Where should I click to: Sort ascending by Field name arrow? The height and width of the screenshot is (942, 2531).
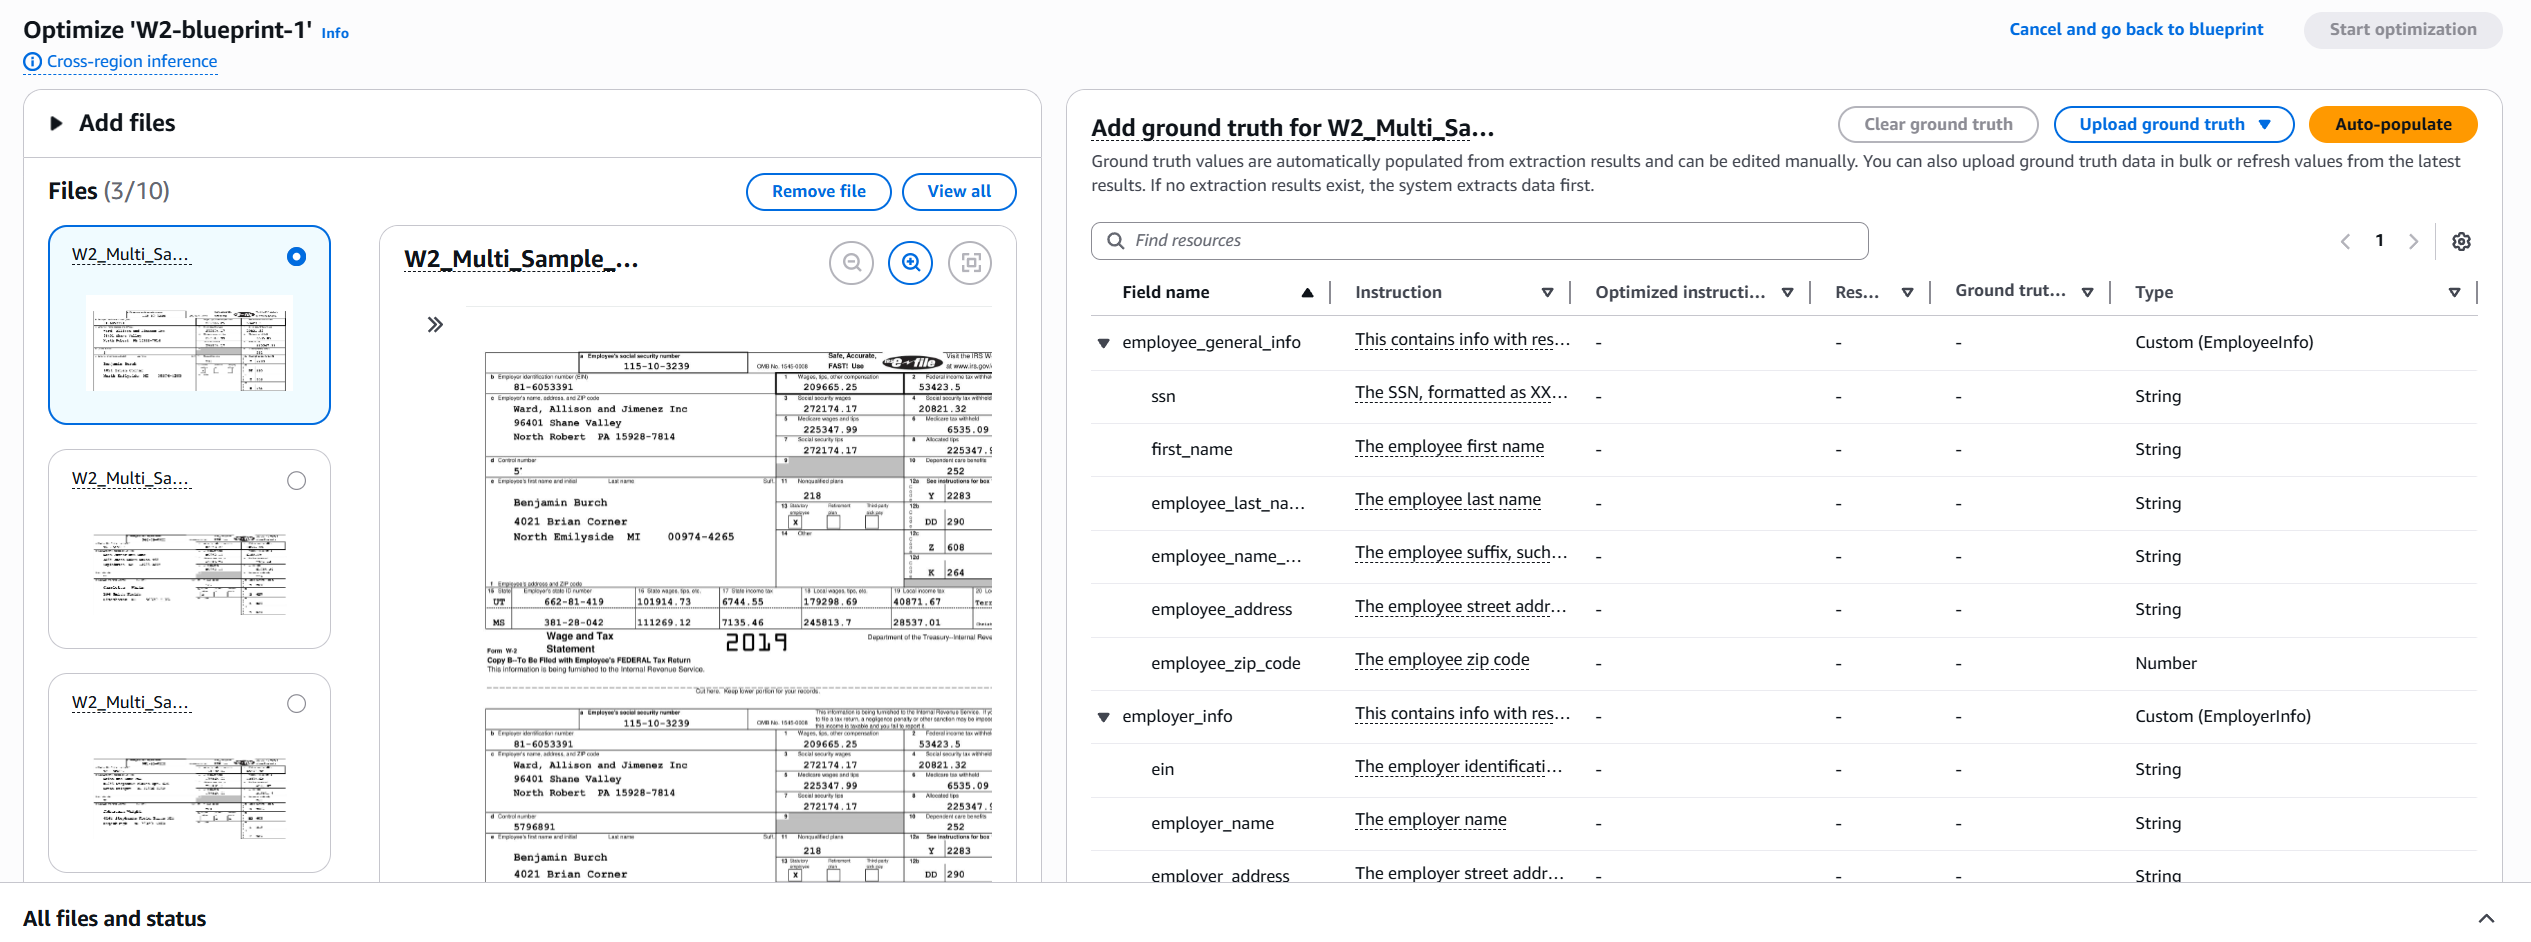tap(1307, 292)
